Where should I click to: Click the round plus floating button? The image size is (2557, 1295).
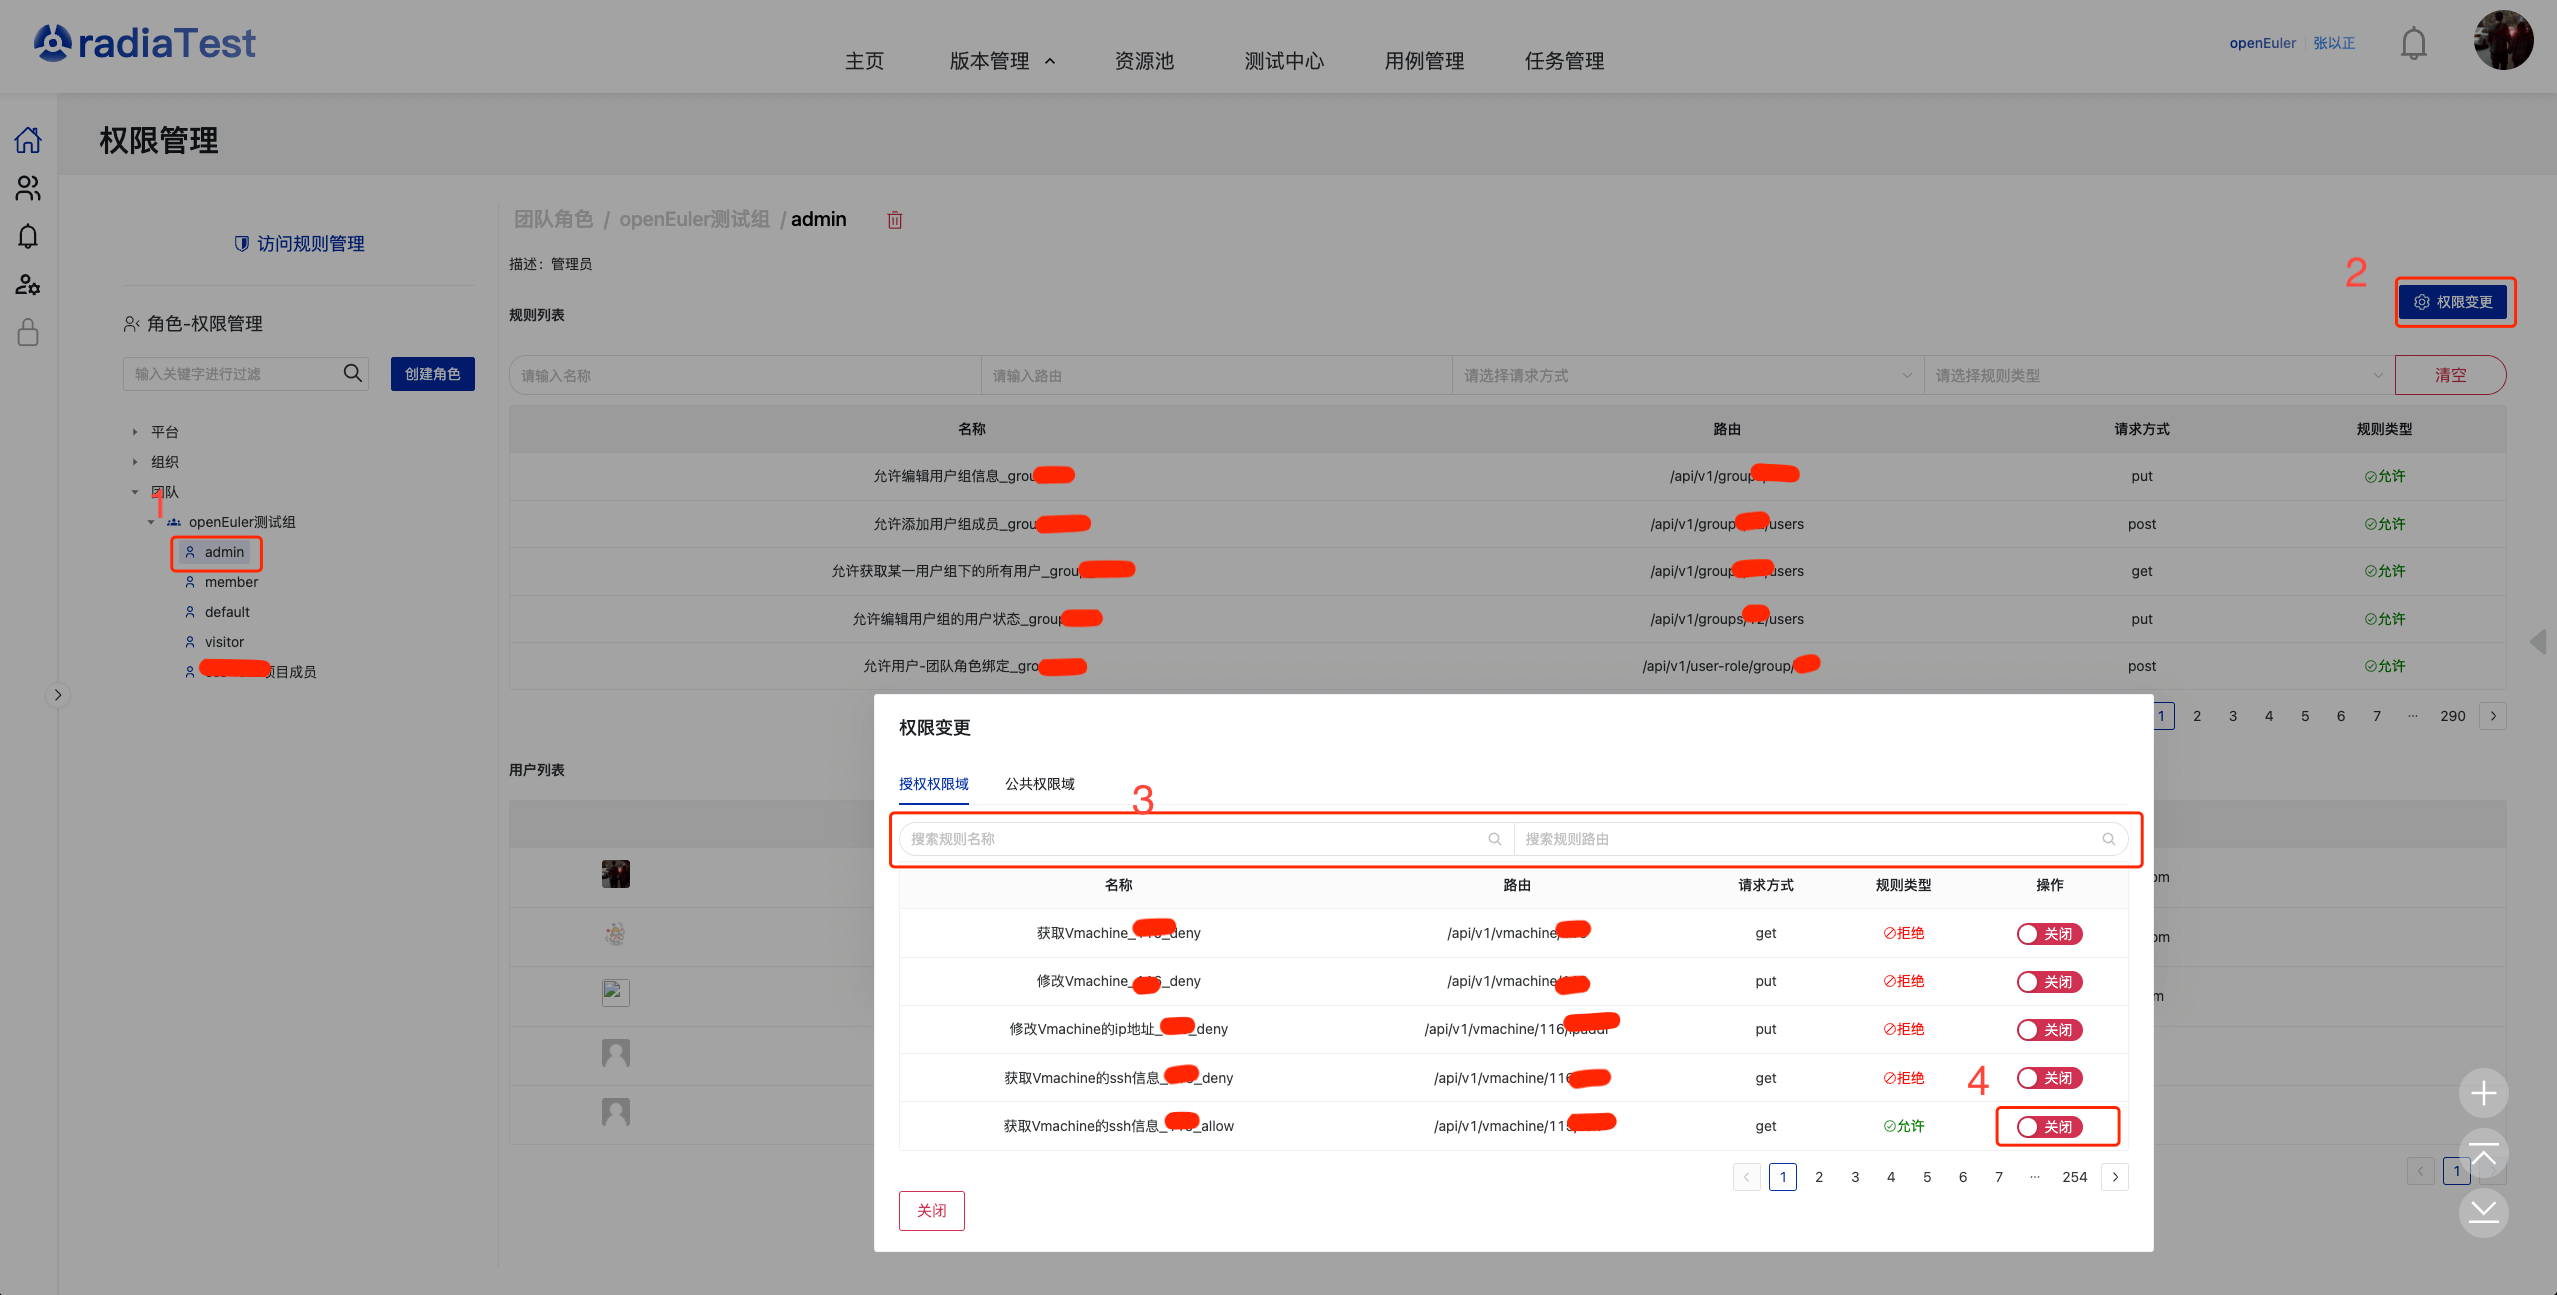coord(2483,1093)
